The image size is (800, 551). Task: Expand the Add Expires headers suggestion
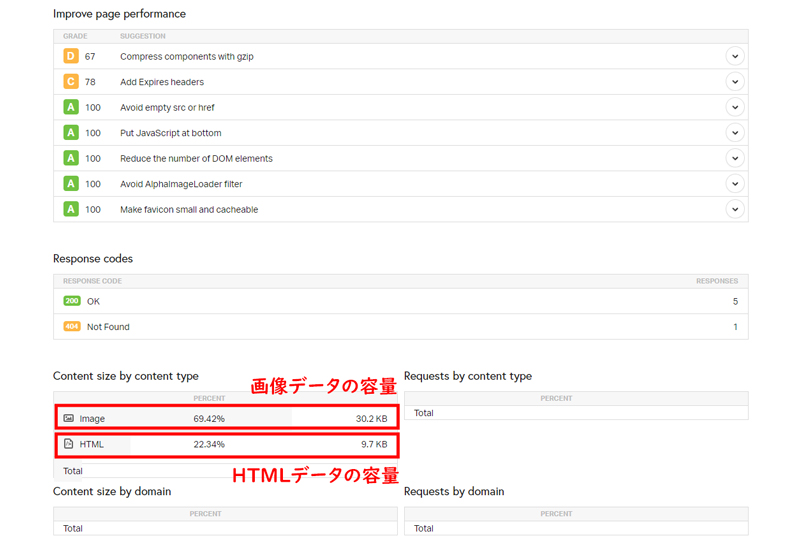pos(735,82)
